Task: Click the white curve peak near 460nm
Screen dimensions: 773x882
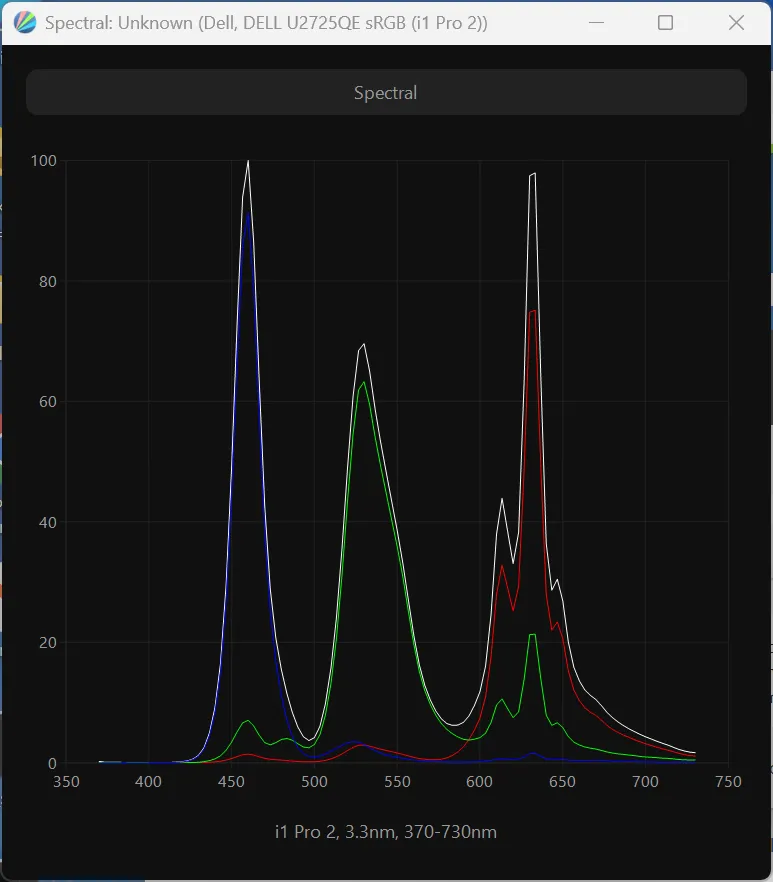Action: [248, 162]
